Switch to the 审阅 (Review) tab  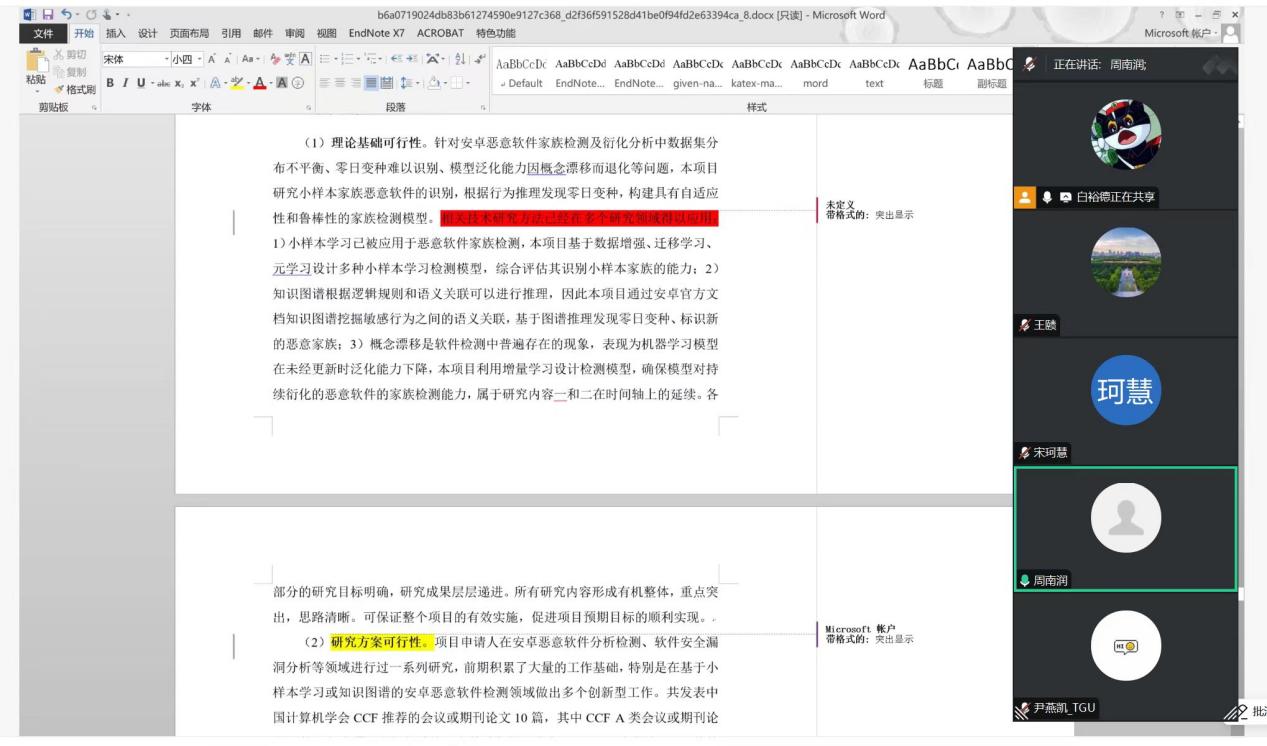coord(297,34)
